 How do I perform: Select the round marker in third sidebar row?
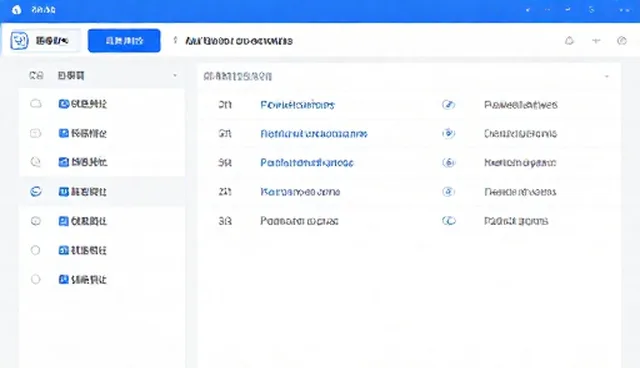[x=36, y=162]
